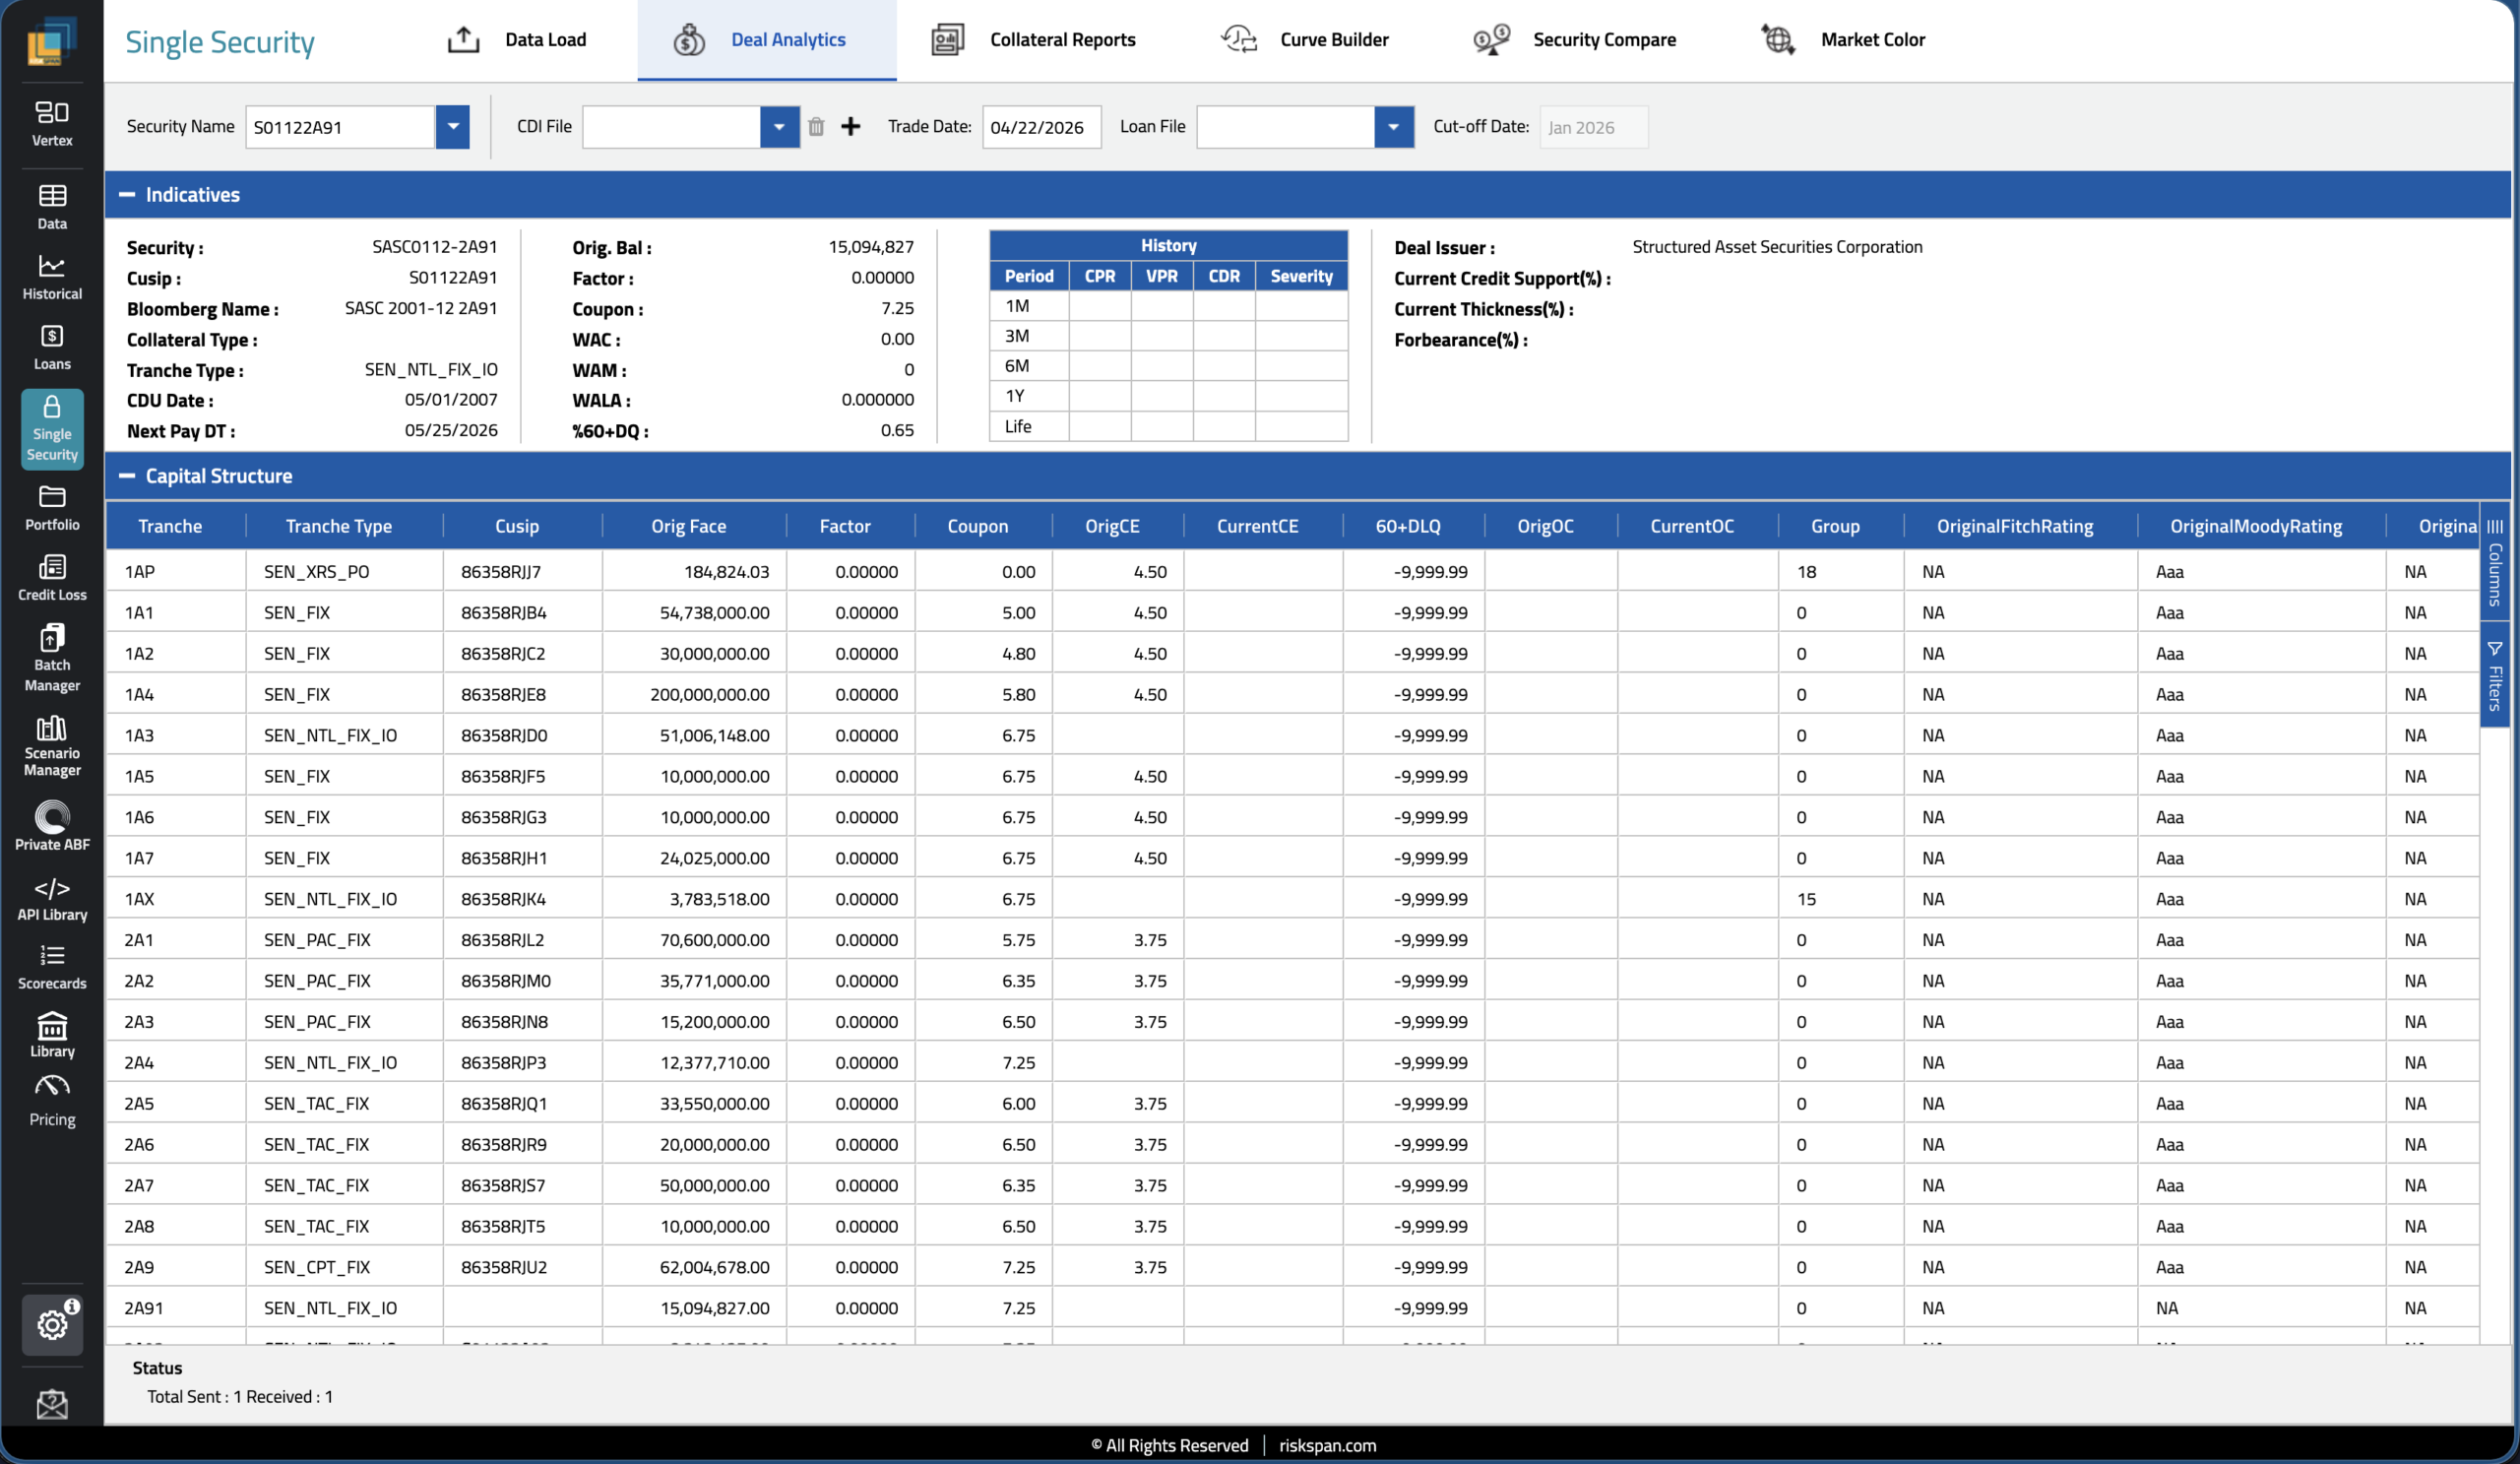This screenshot has width=2520, height=1464.
Task: Expand the Security Name dropdown arrow
Action: pyautogui.click(x=453, y=127)
